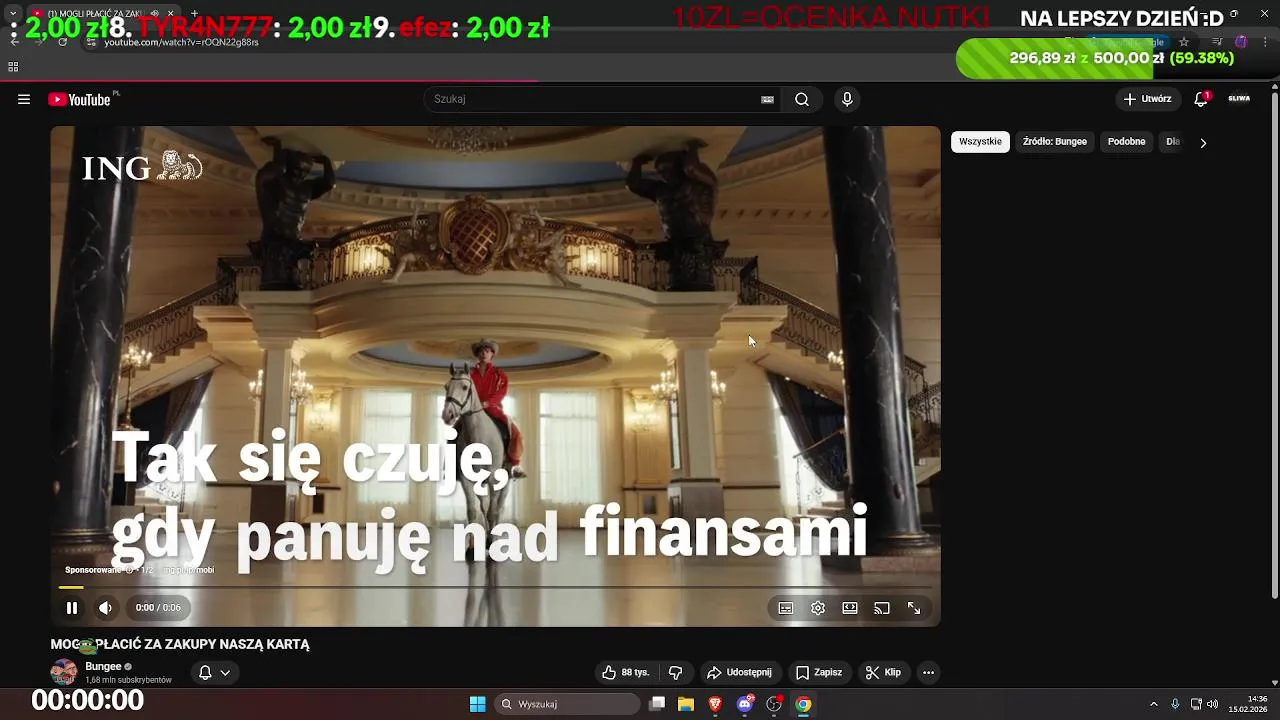Click the Udostępnij share button
Viewport: 1280px width, 720px height.
click(739, 673)
